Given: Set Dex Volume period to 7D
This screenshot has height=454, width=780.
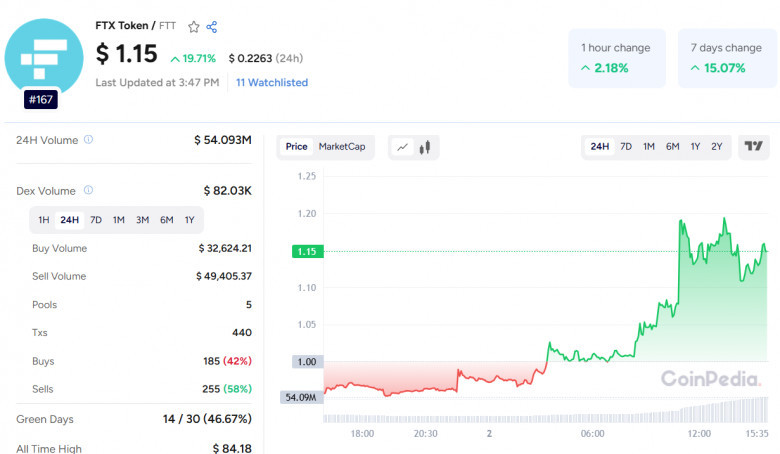Looking at the screenshot, I should coord(96,220).
